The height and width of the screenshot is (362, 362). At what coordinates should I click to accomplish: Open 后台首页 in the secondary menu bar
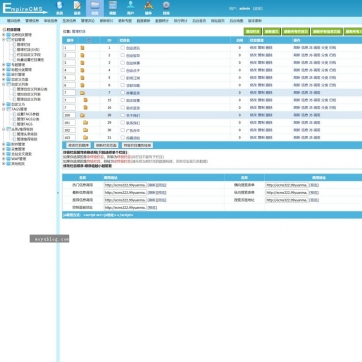click(x=199, y=21)
